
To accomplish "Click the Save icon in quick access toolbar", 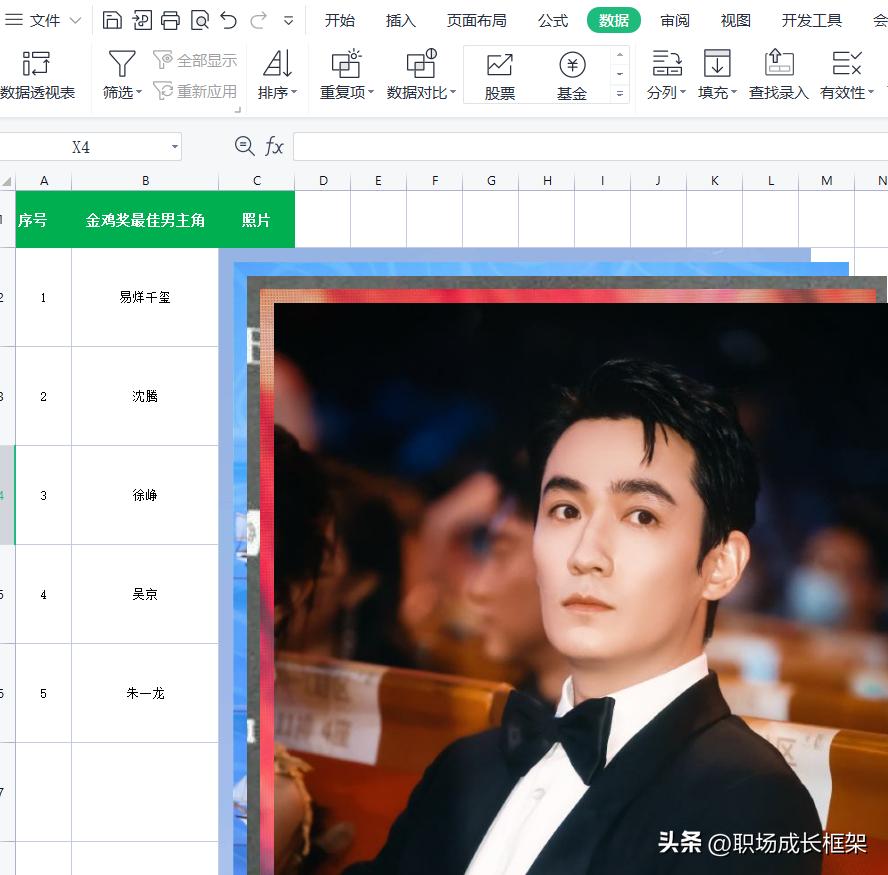I will pyautogui.click(x=110, y=18).
